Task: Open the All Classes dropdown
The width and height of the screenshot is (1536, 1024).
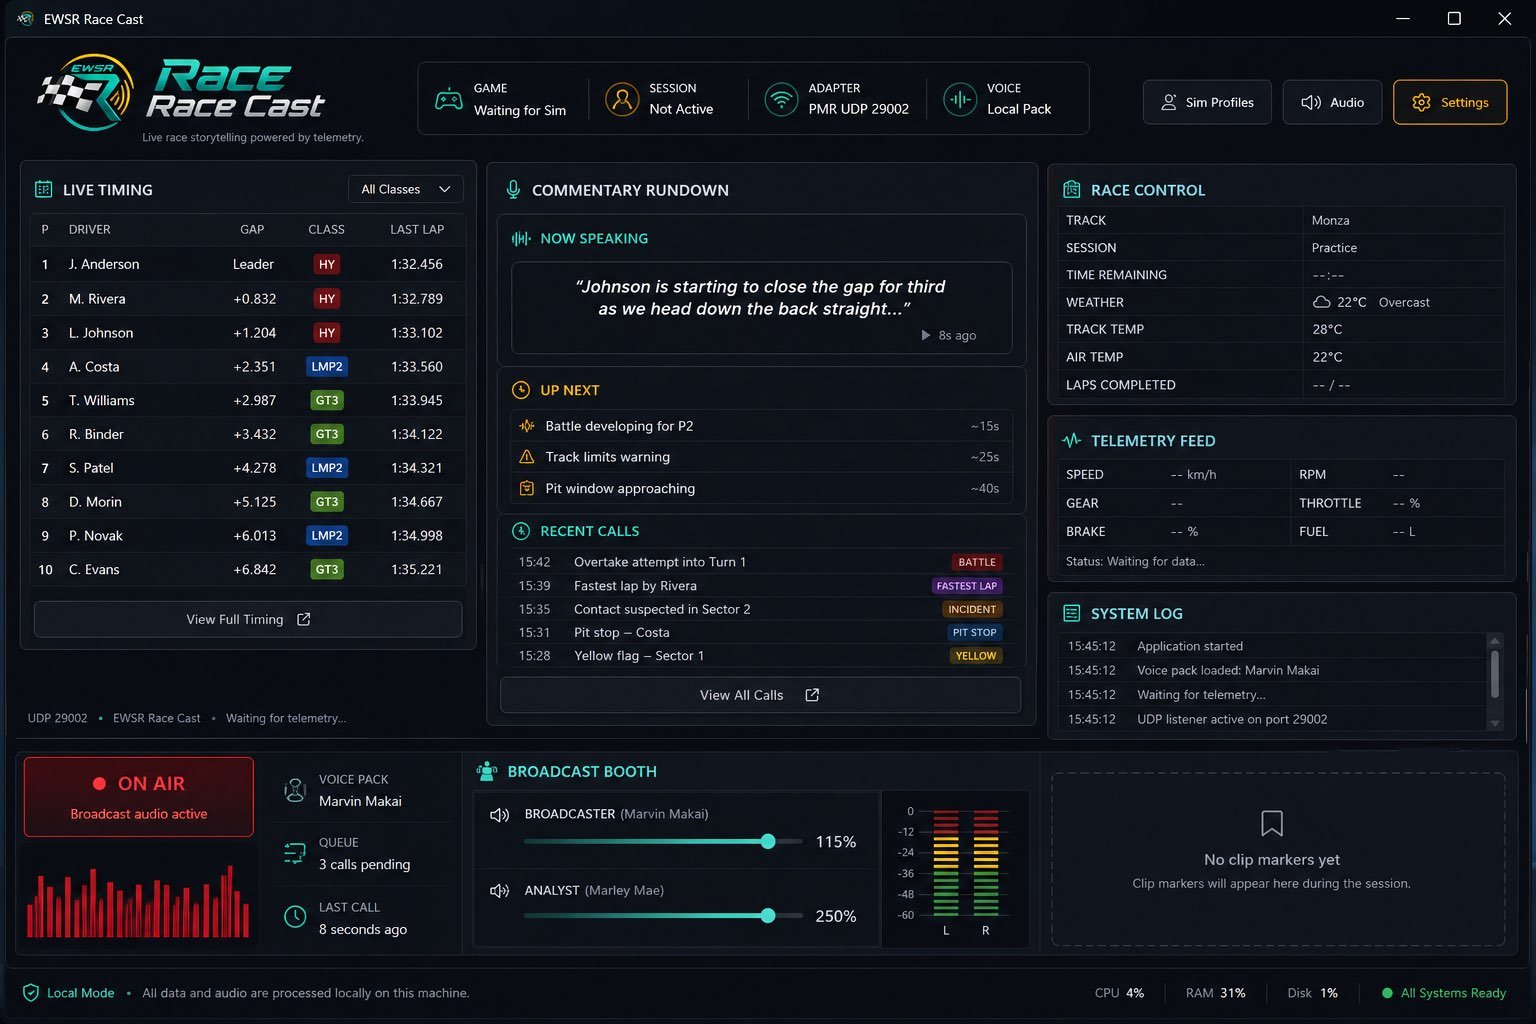Action: pos(406,189)
